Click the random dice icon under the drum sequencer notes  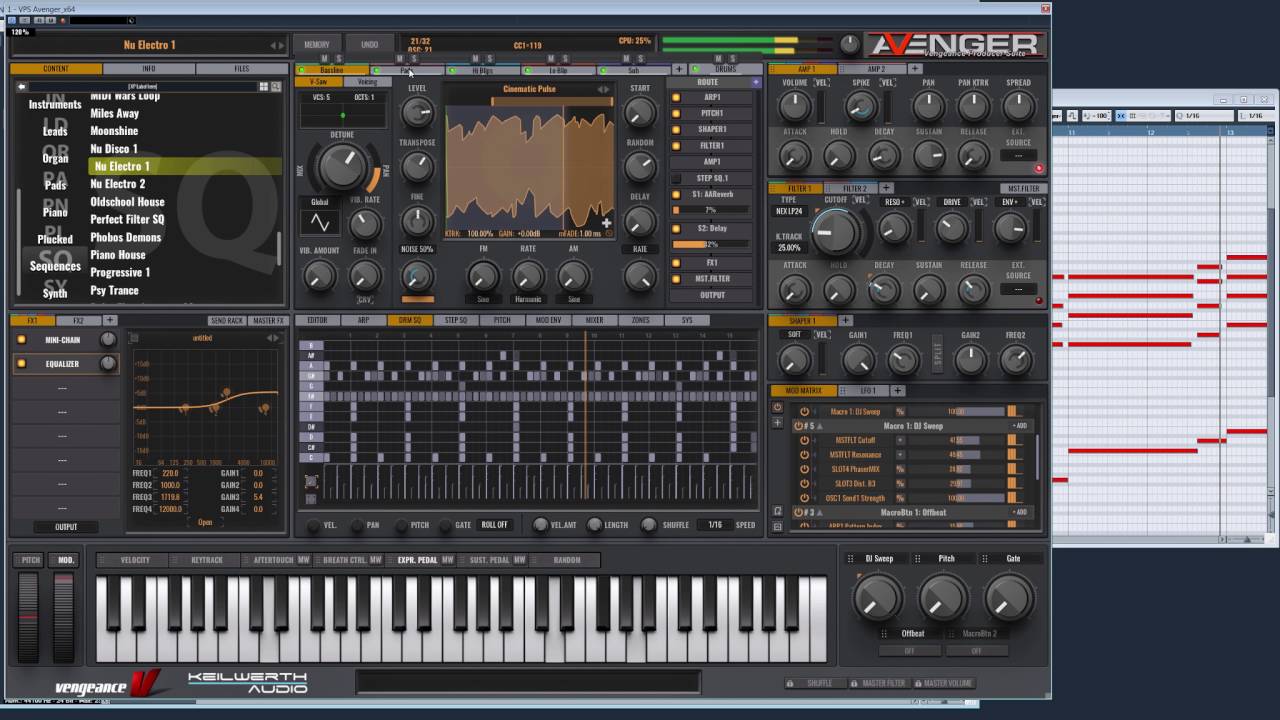tap(311, 482)
